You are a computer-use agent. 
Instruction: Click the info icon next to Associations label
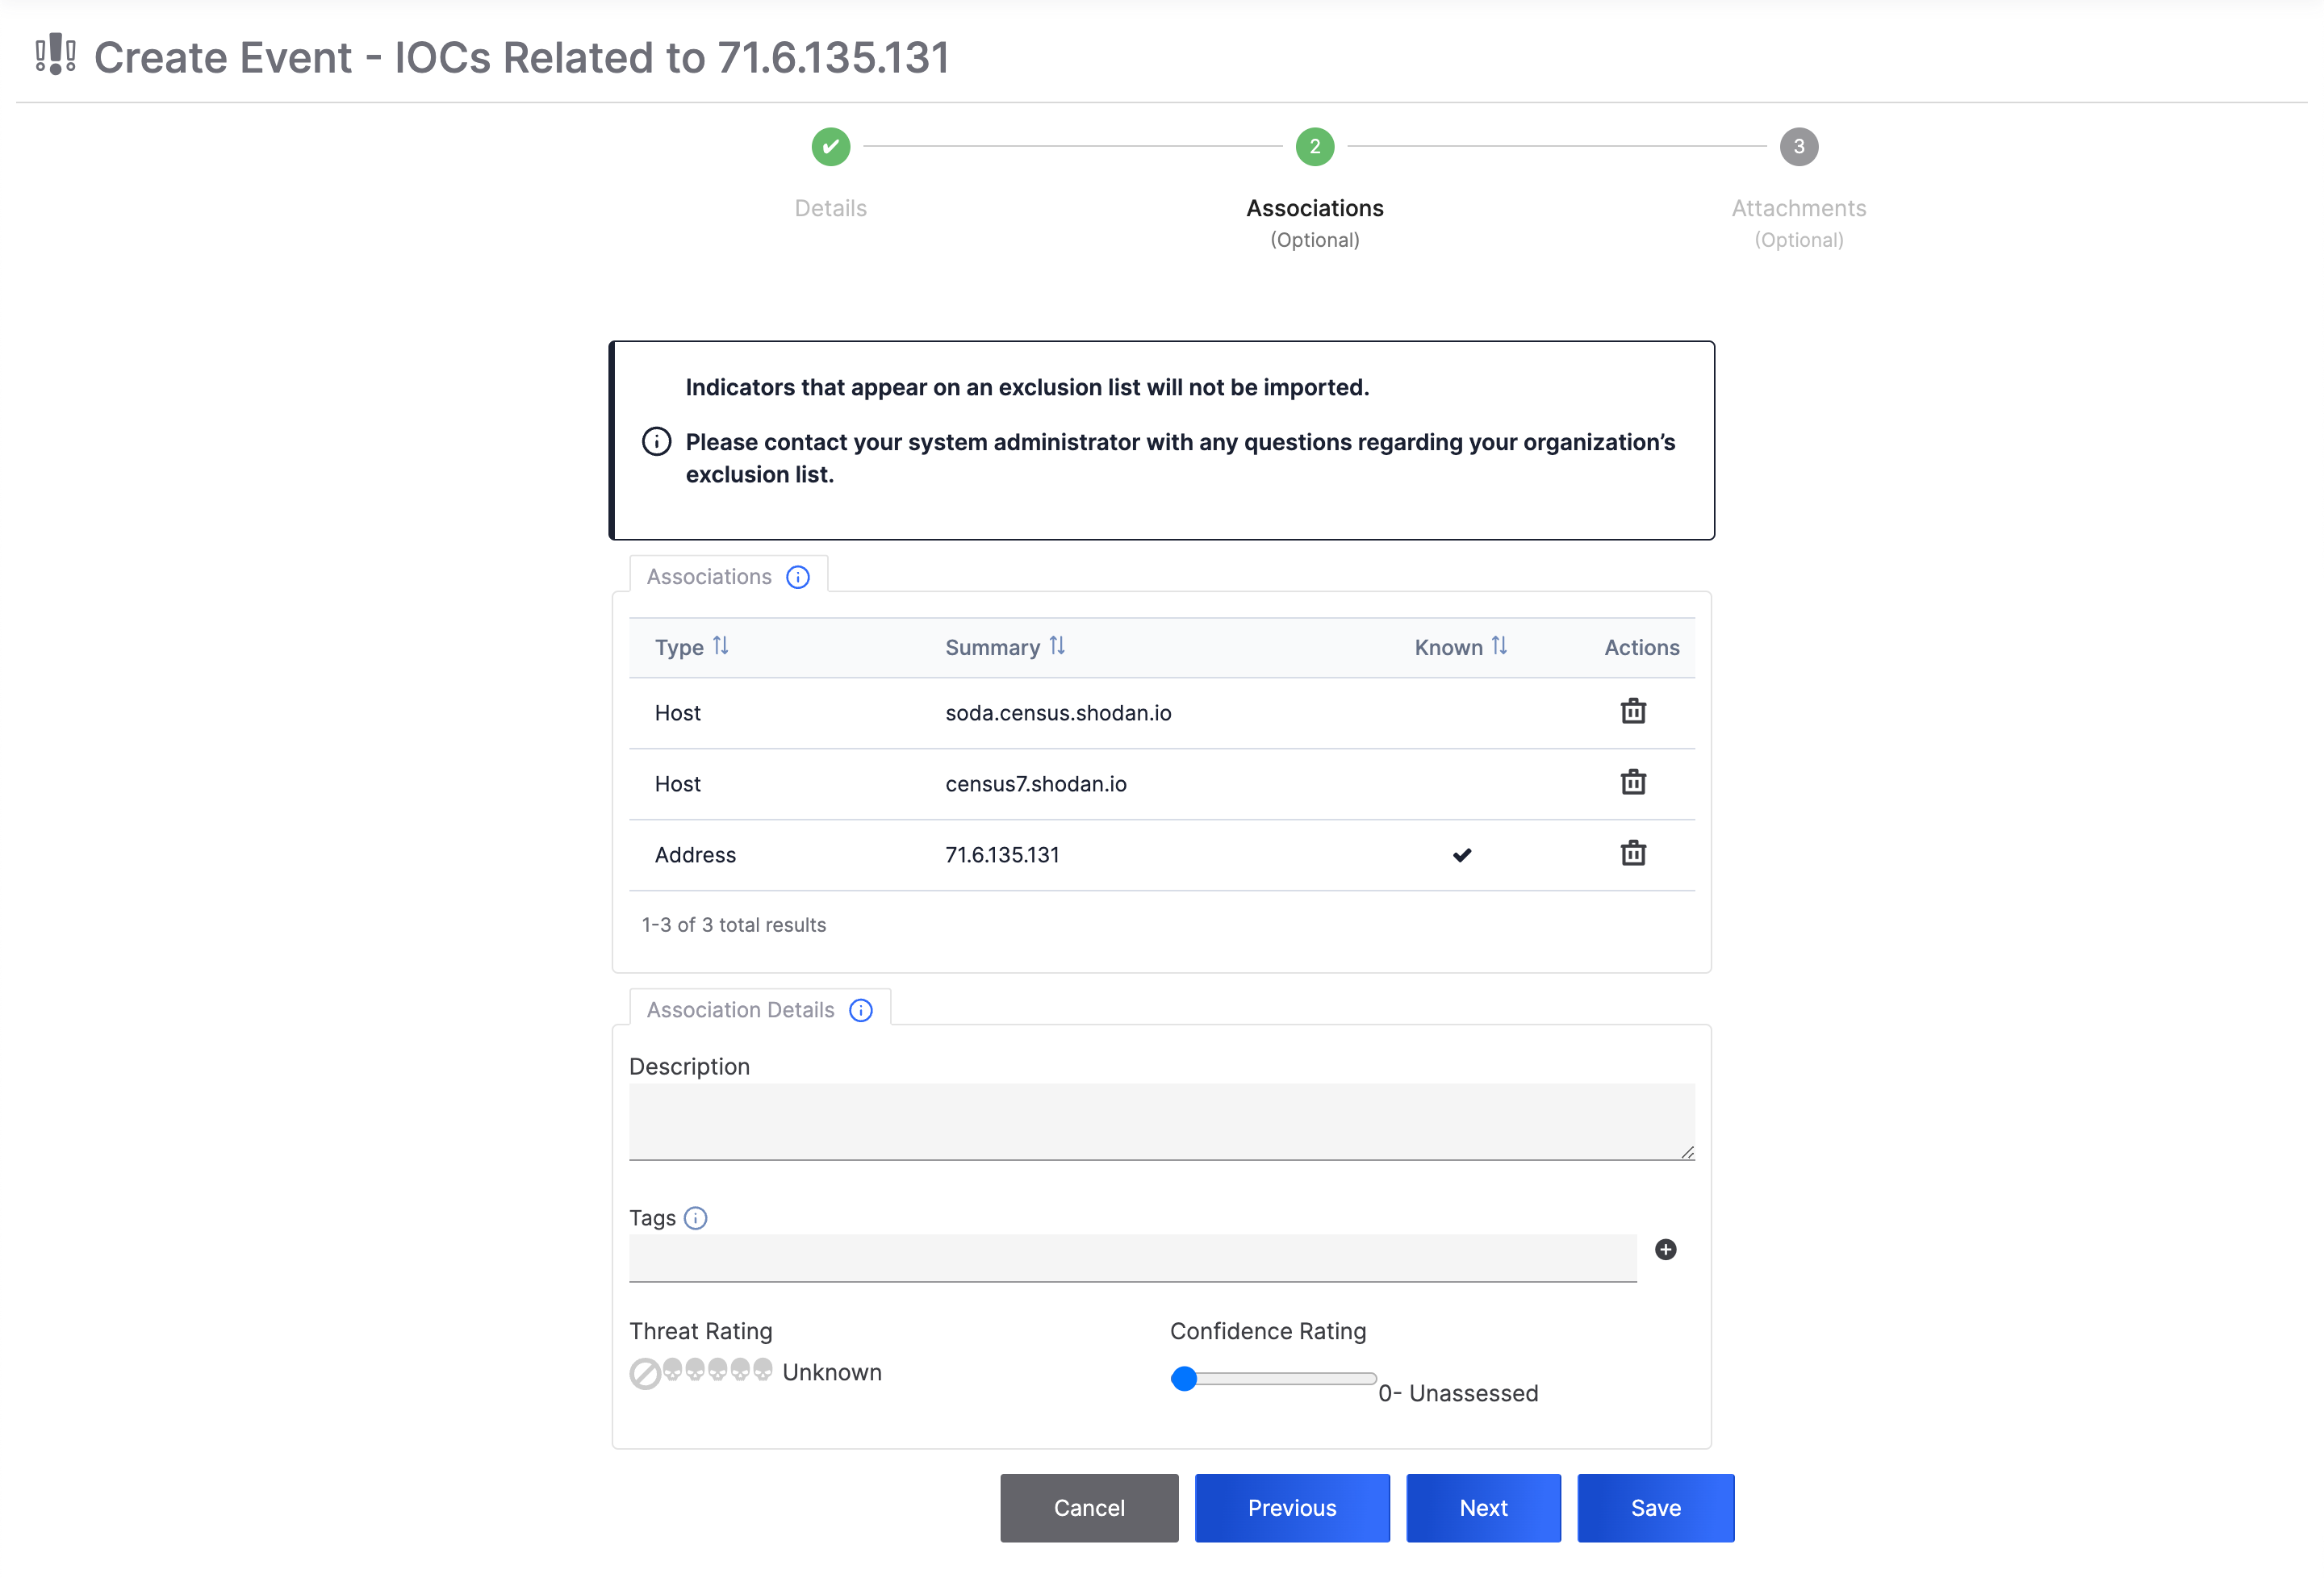(x=800, y=576)
